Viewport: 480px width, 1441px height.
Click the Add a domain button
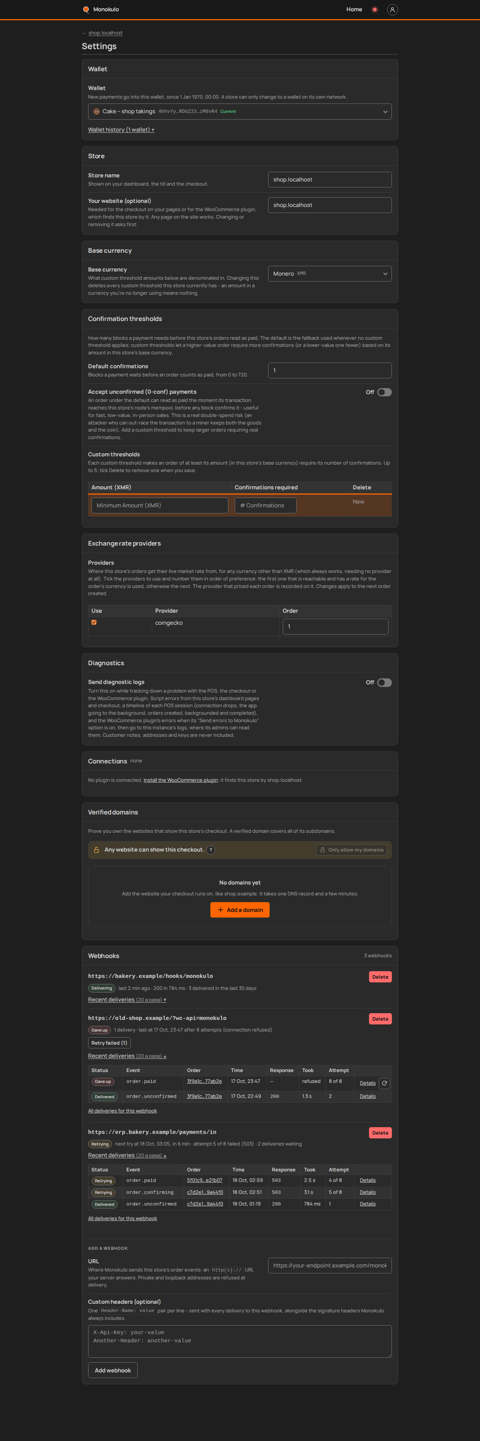tap(240, 910)
